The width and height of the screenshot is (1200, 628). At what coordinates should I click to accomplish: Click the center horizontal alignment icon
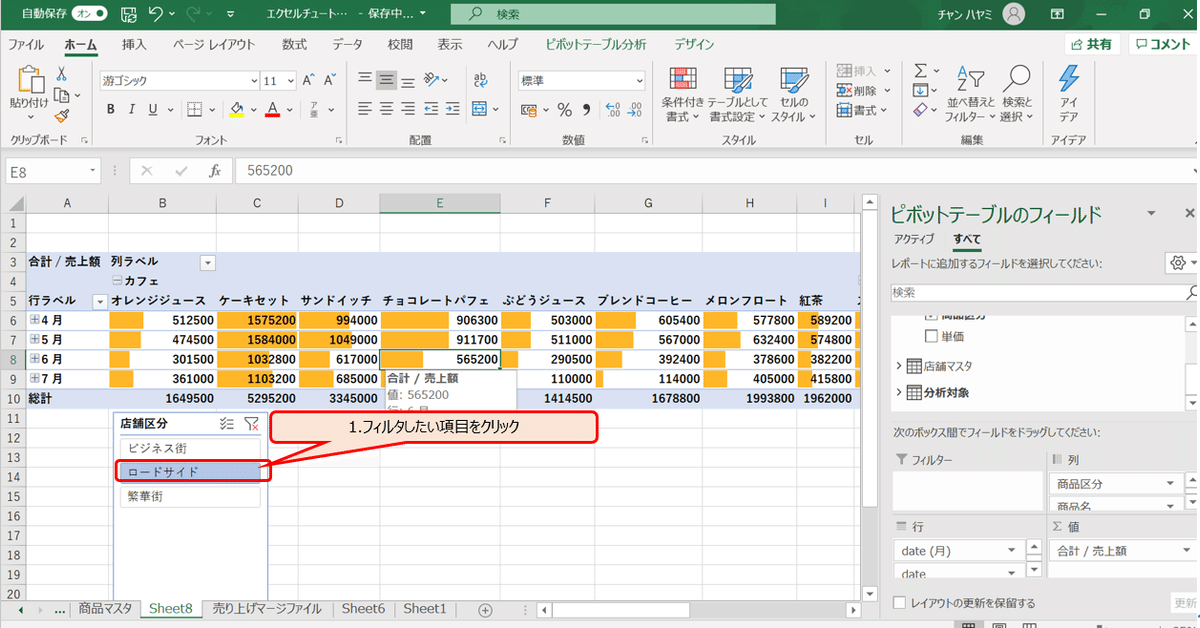[386, 109]
